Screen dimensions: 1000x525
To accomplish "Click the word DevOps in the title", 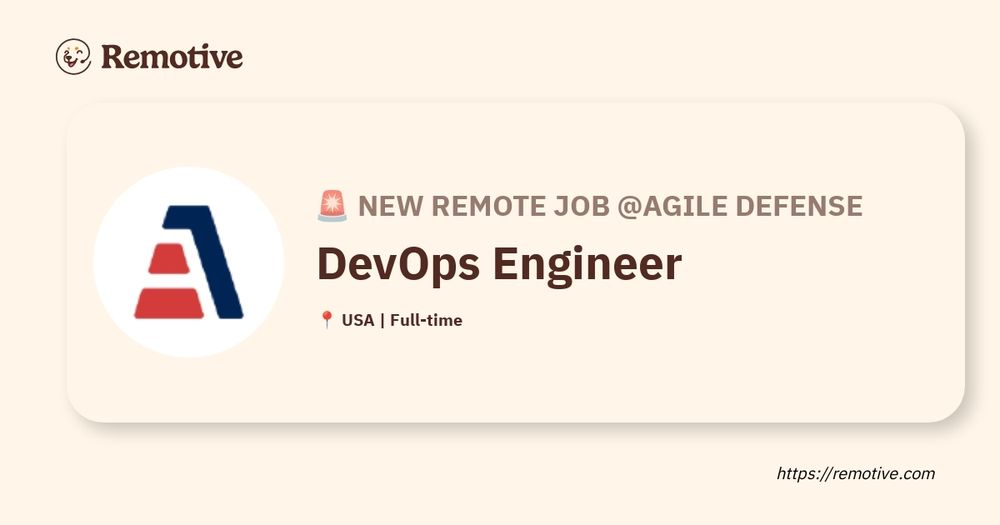I will coord(399,264).
